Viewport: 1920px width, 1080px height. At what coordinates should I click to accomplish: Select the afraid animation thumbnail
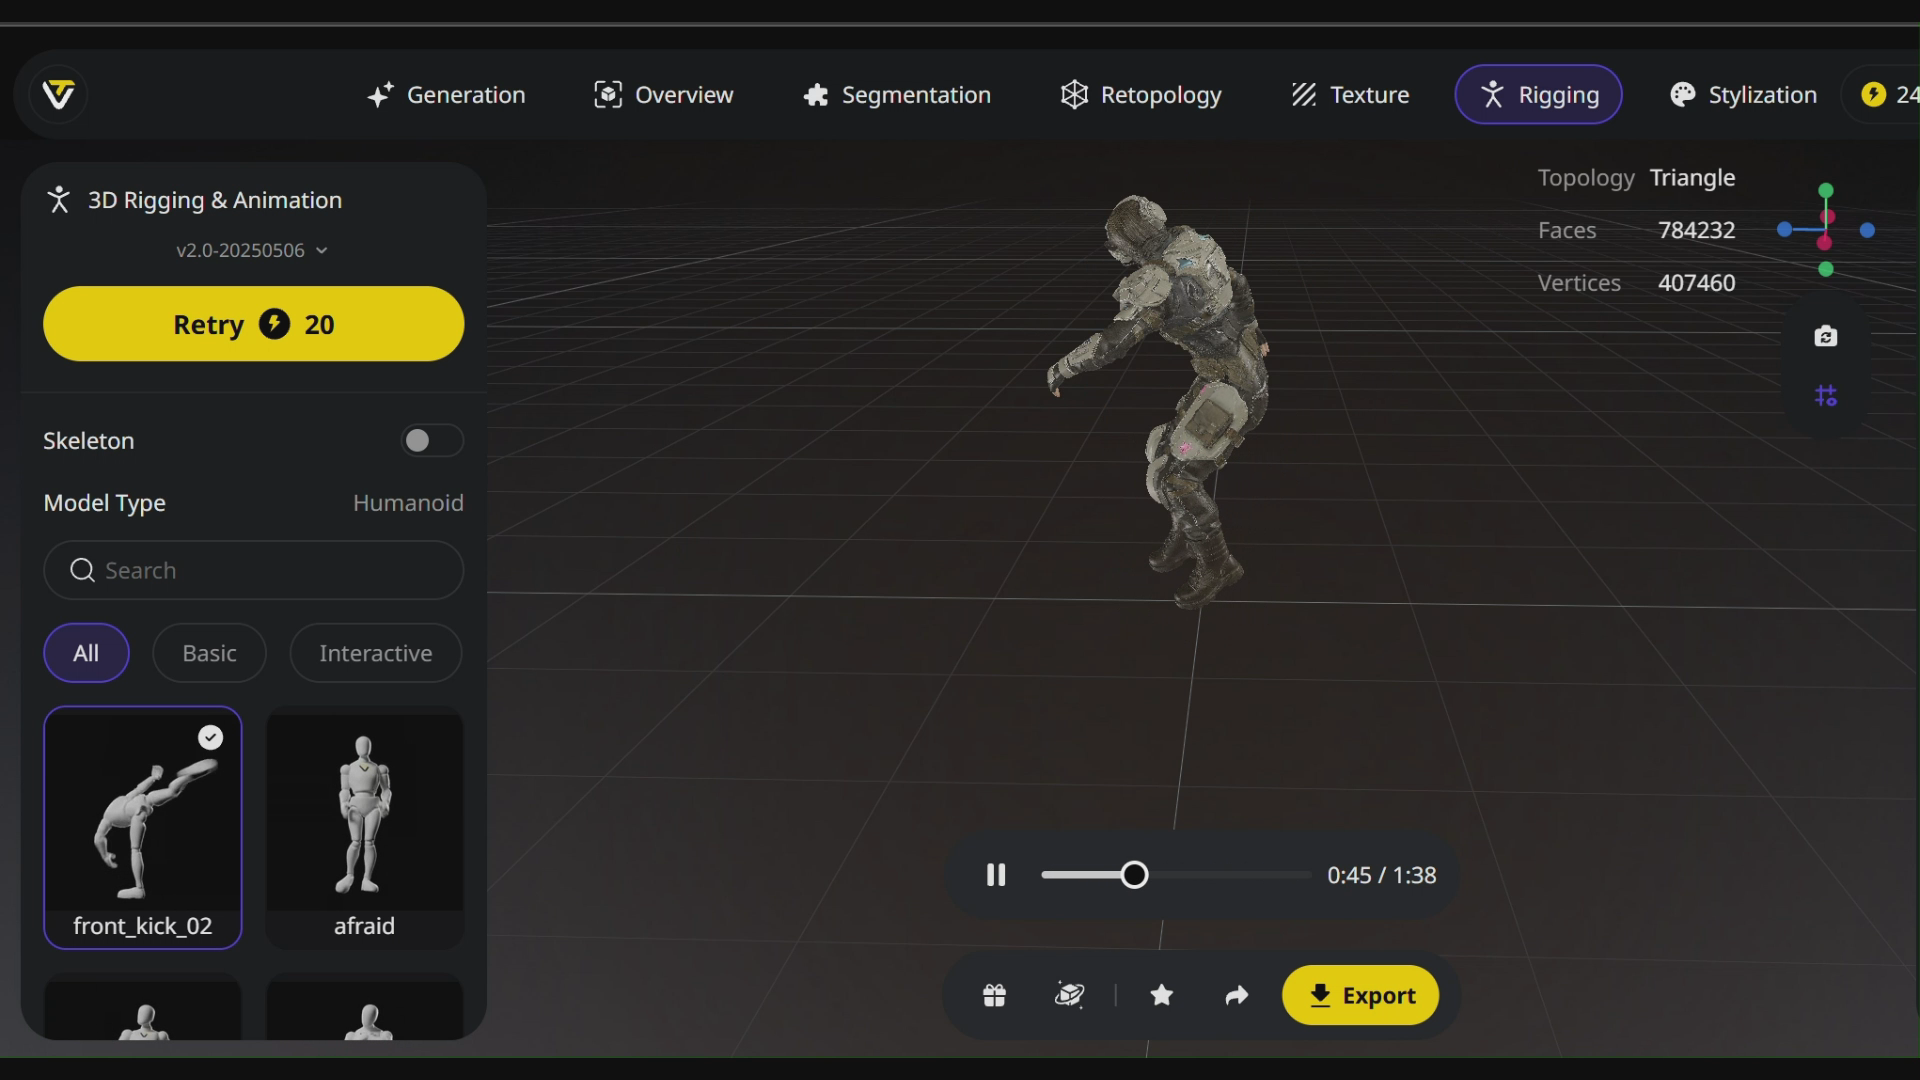pos(364,827)
